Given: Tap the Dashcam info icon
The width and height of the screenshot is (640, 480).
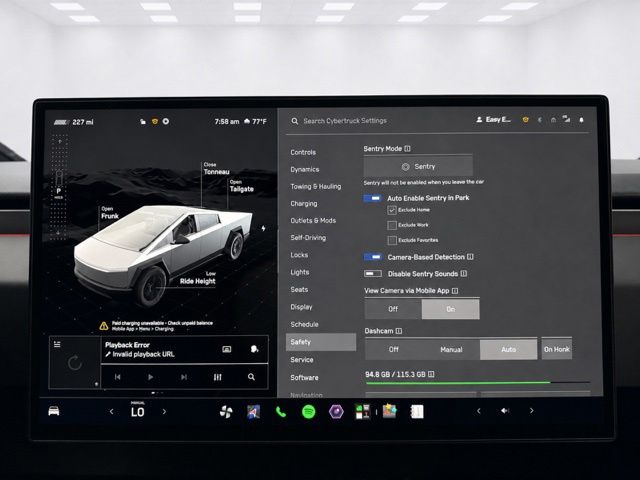Looking at the screenshot, I should (x=399, y=331).
